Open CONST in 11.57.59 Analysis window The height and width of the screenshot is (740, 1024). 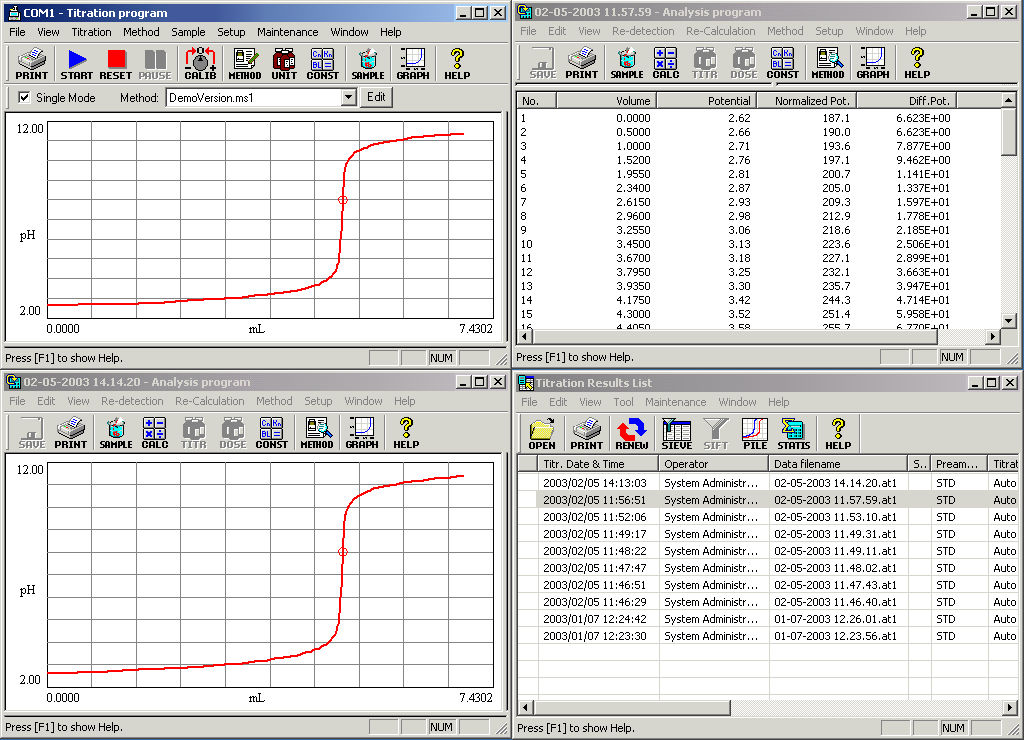[x=782, y=63]
